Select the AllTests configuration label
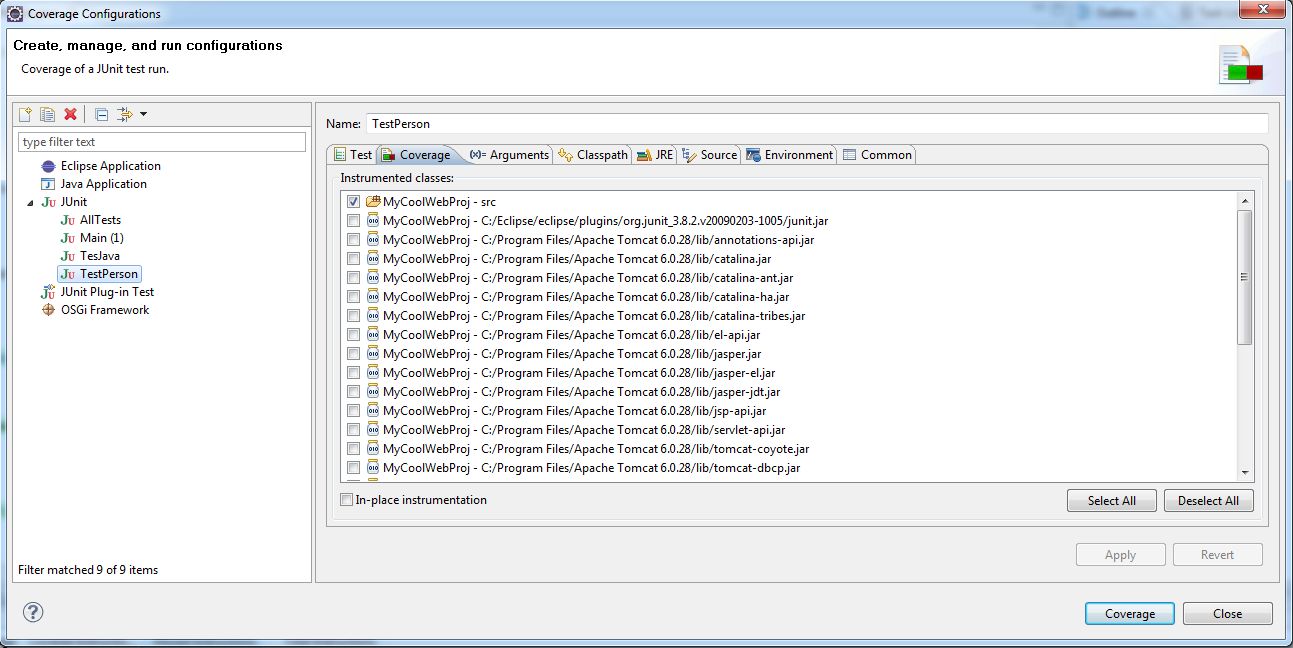This screenshot has height=648, width=1293. (100, 220)
